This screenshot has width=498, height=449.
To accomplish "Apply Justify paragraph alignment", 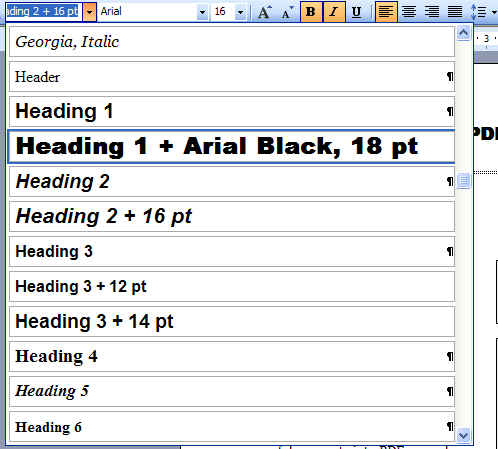I will [455, 12].
